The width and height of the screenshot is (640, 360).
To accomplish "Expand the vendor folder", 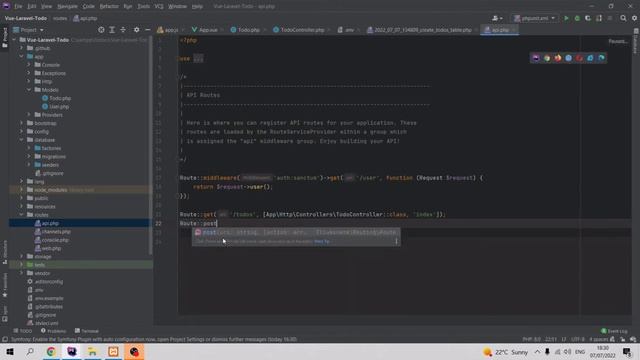I will 22,273.
